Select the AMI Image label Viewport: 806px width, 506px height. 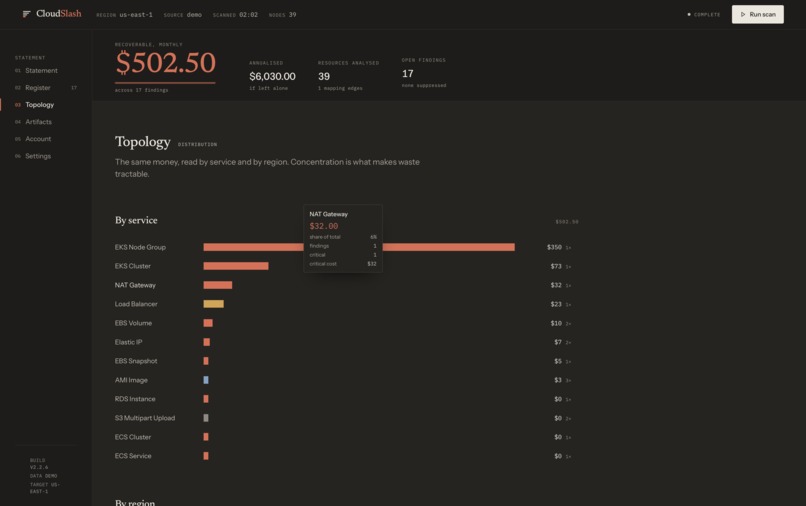pos(131,380)
